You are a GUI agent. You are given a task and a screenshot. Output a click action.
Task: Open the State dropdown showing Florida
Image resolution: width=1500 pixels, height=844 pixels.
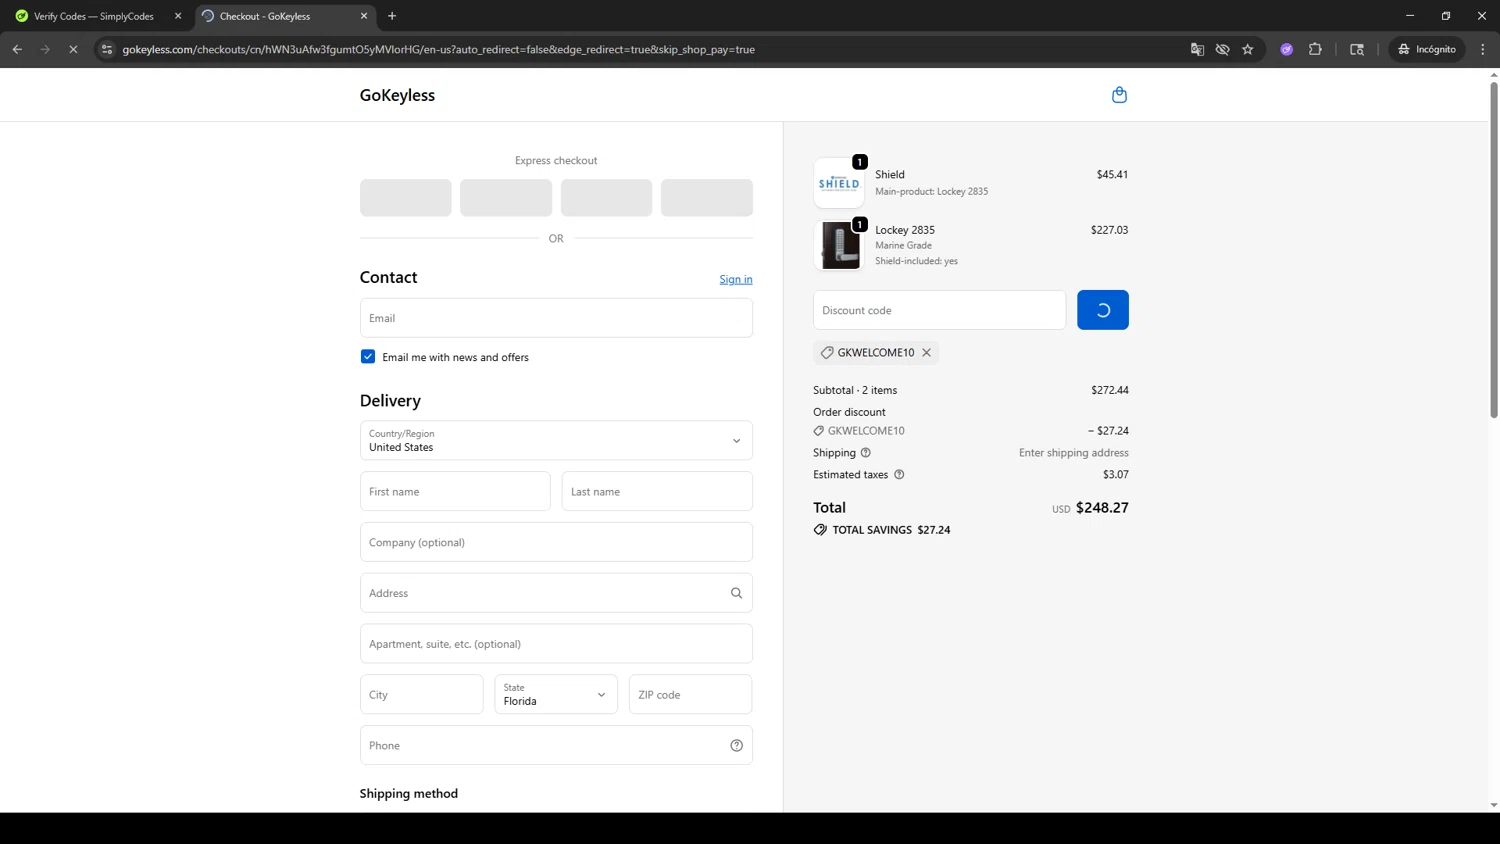point(556,694)
